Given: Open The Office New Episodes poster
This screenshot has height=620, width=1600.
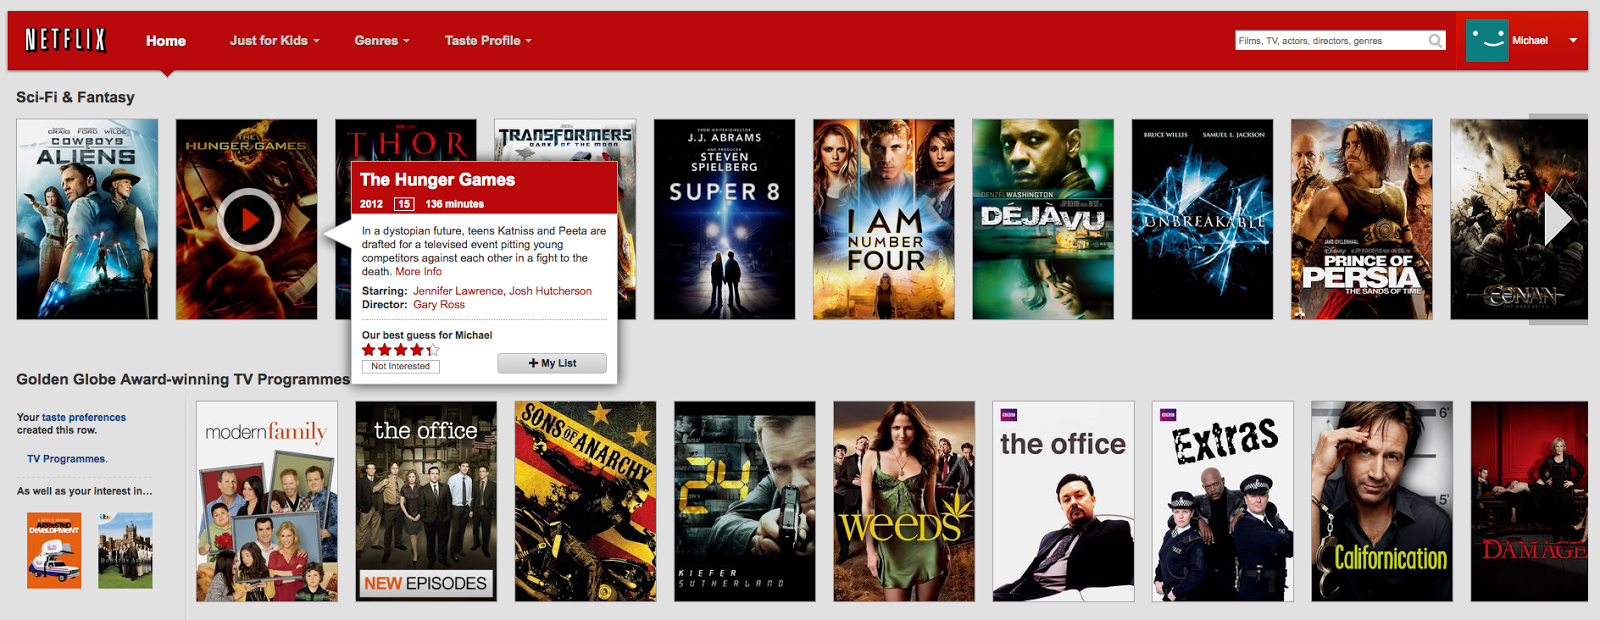Looking at the screenshot, I should [x=426, y=501].
